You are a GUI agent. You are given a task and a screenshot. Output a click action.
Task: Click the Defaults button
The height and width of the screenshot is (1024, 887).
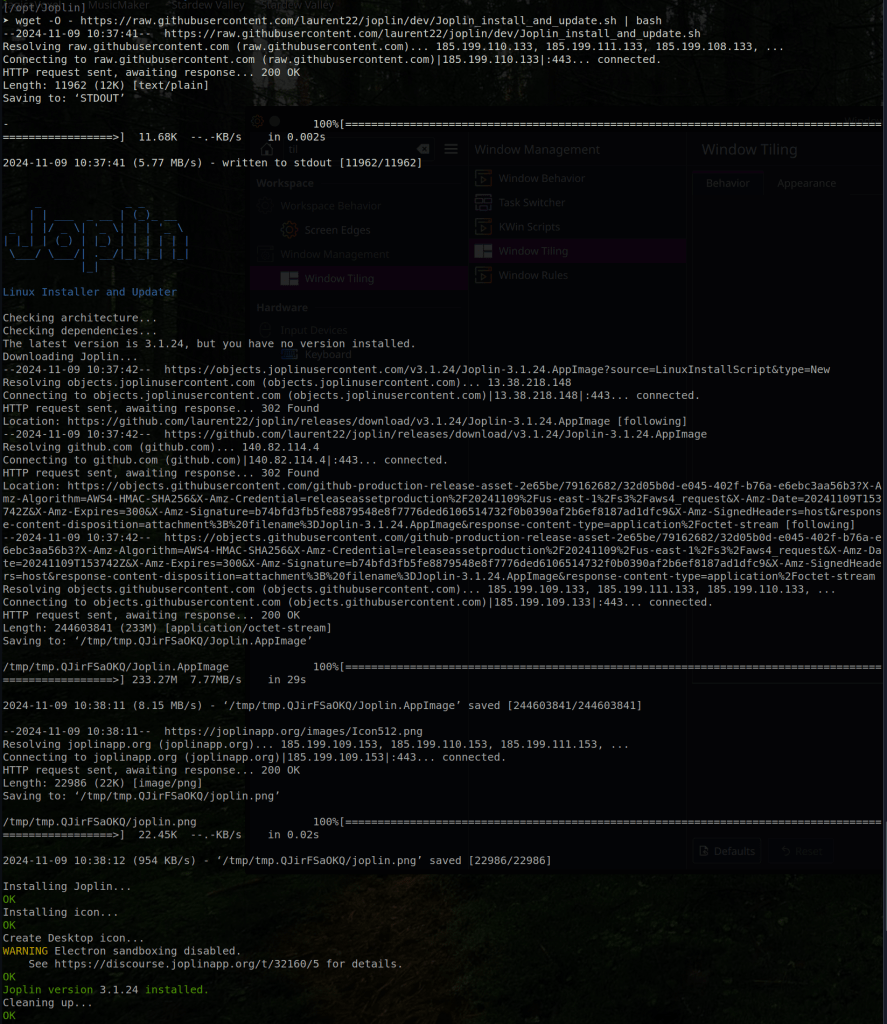coord(726,851)
